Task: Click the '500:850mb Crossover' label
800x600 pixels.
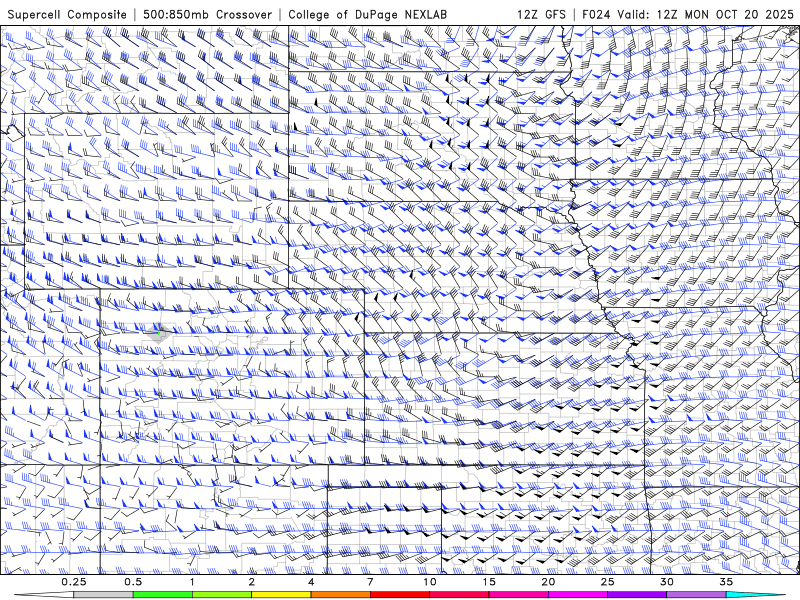Action: click(x=208, y=14)
